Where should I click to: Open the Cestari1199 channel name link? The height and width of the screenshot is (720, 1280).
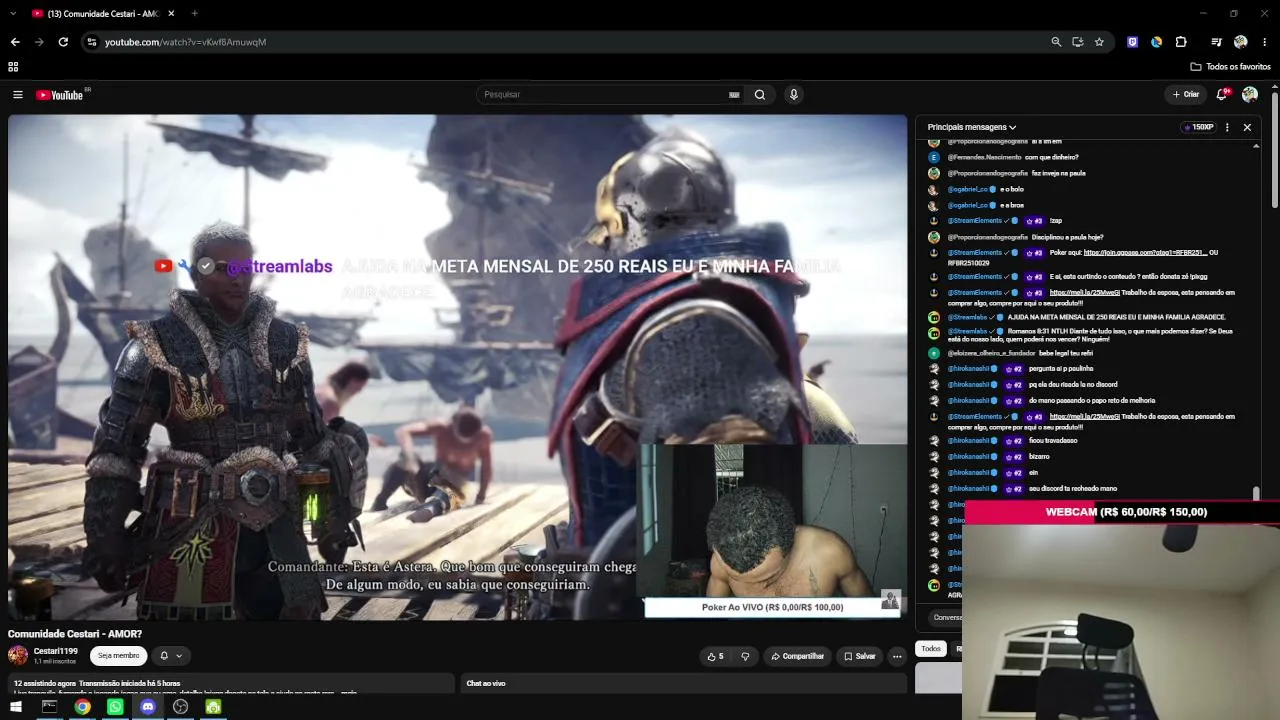click(56, 651)
